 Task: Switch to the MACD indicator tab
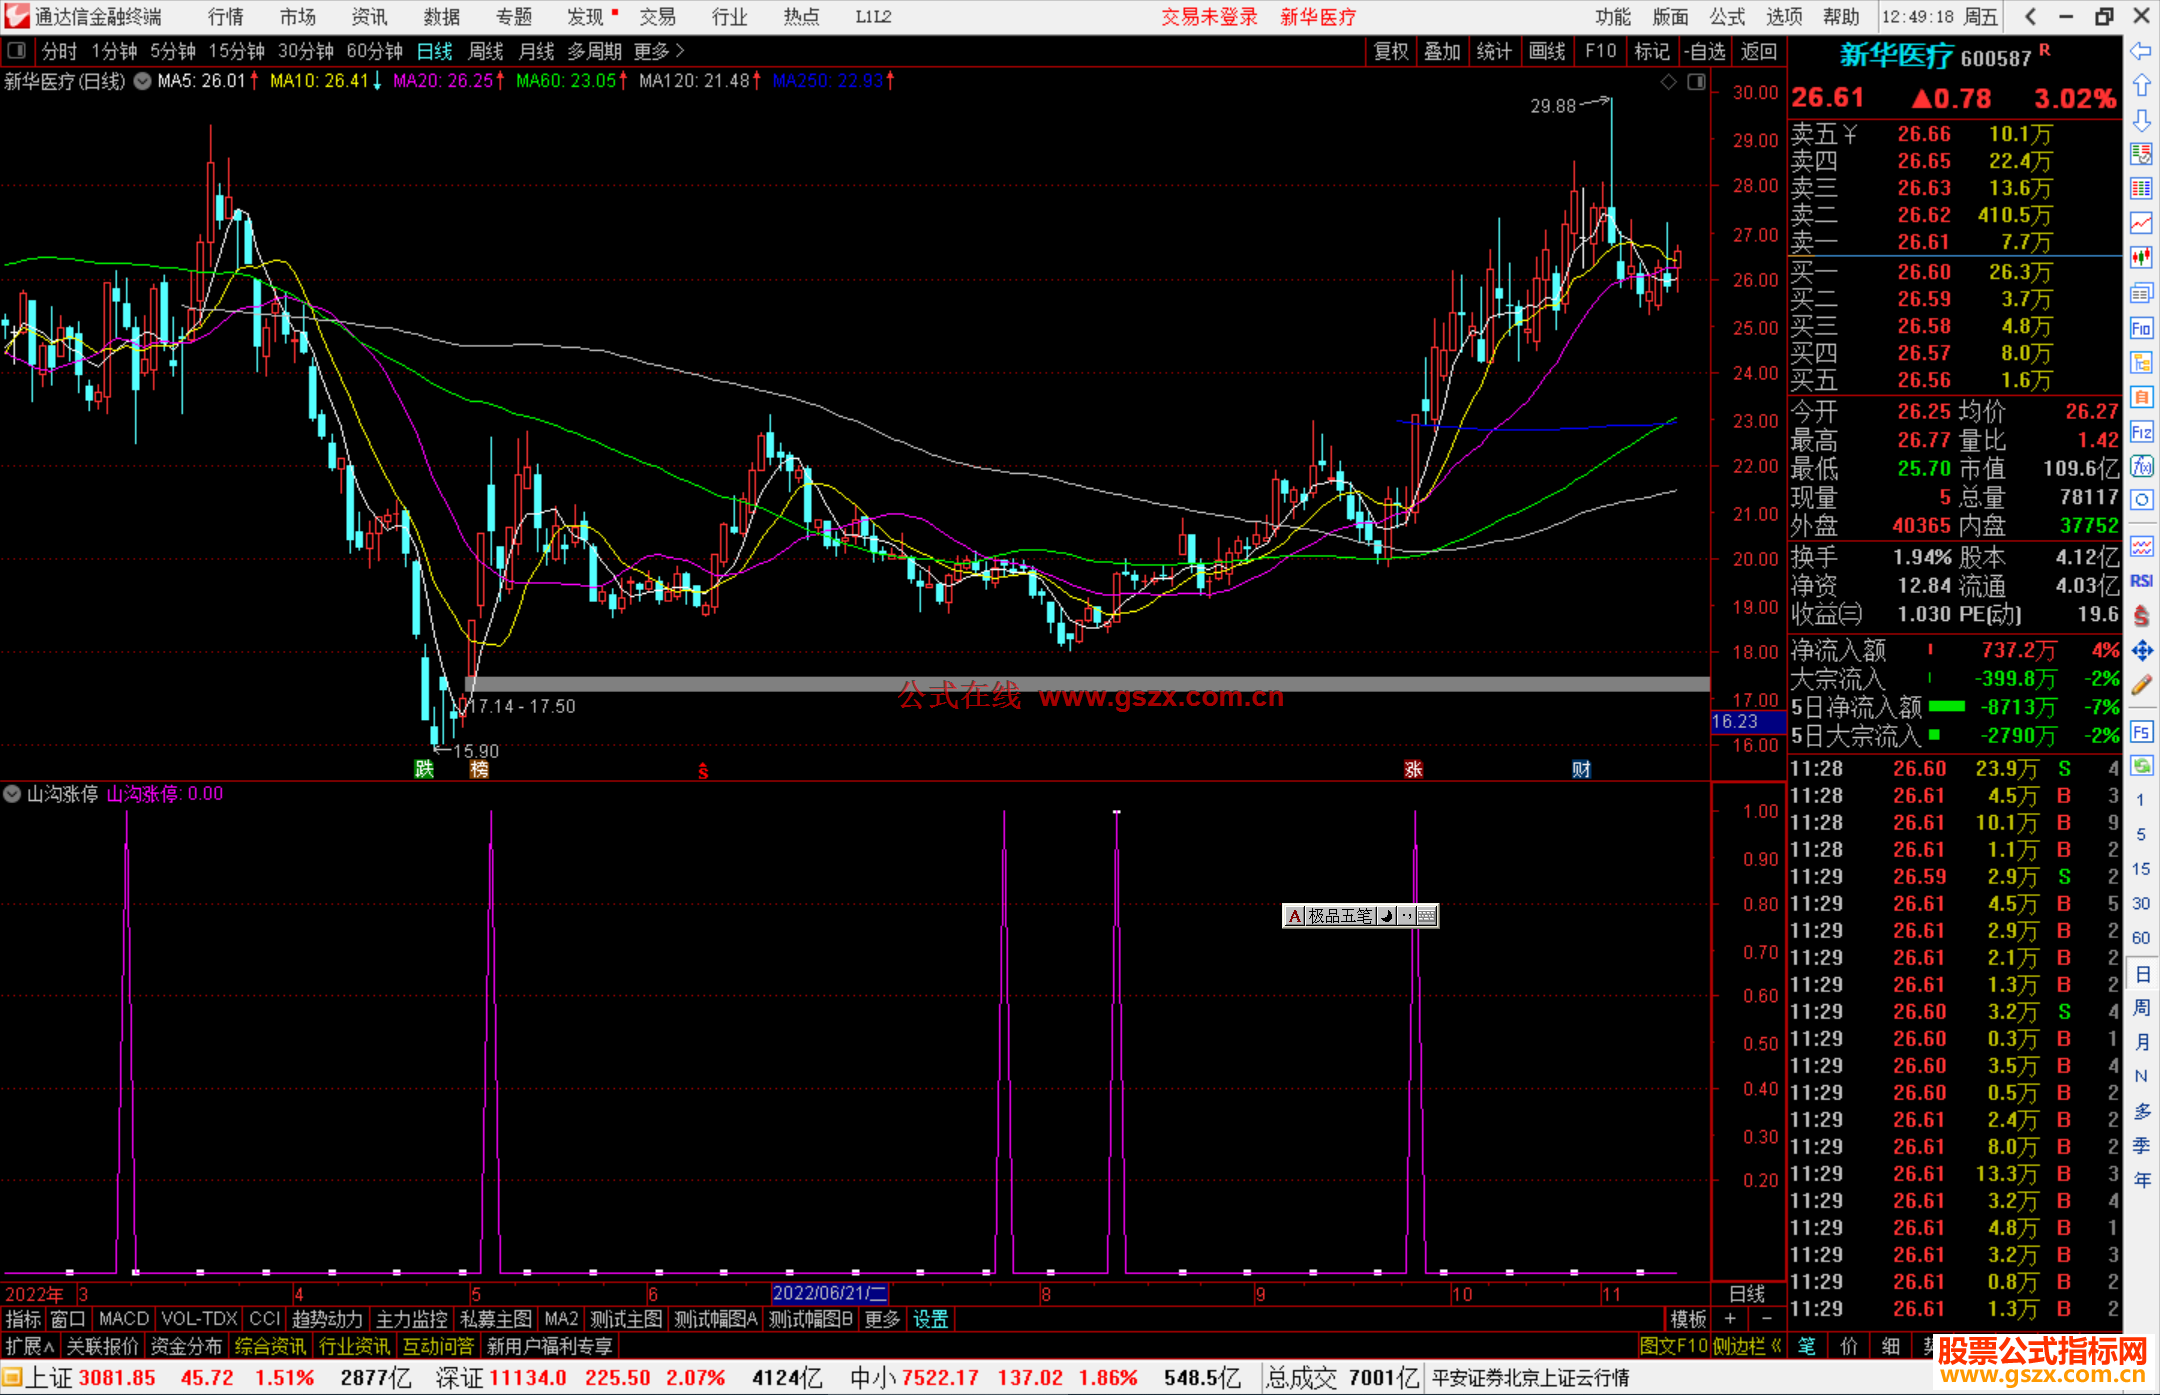coord(124,1319)
